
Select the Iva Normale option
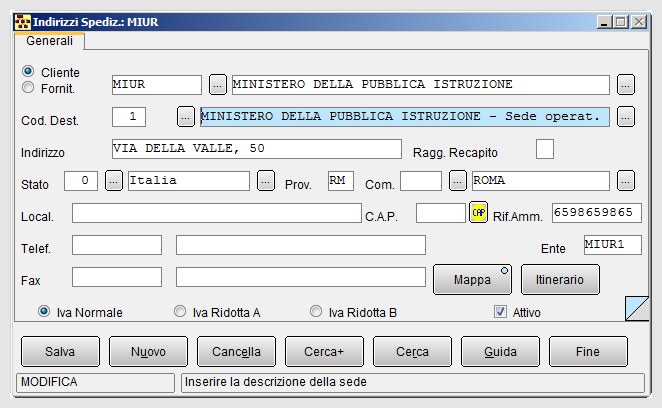coord(44,311)
